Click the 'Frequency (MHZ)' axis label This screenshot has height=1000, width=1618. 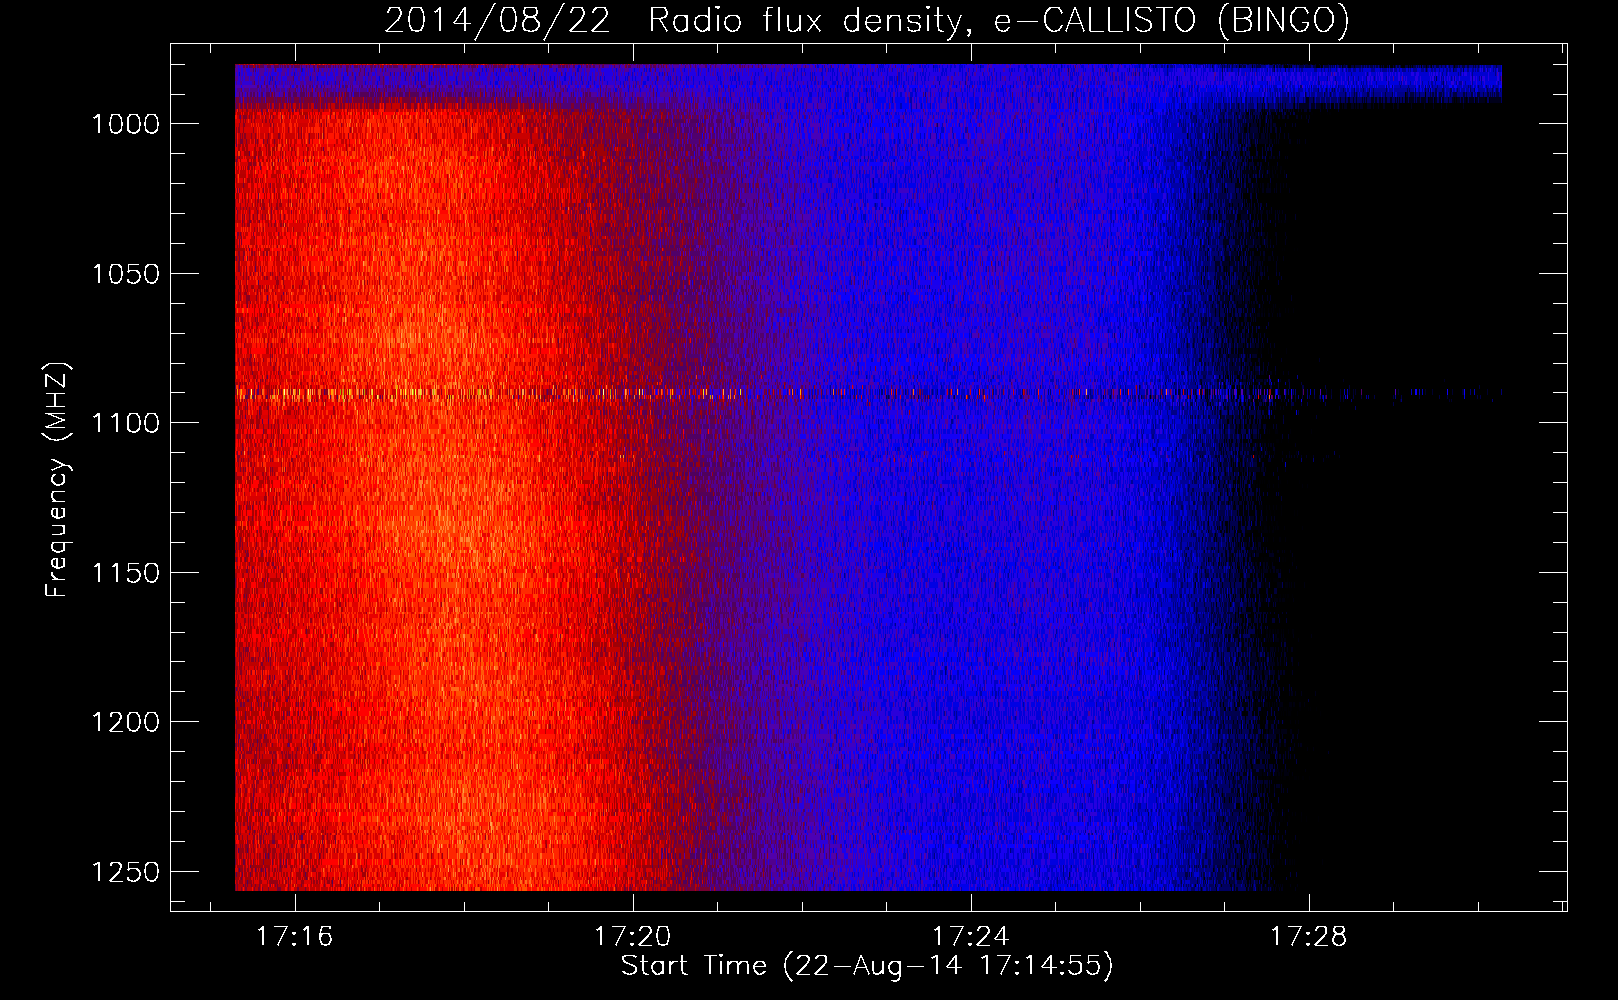57,480
